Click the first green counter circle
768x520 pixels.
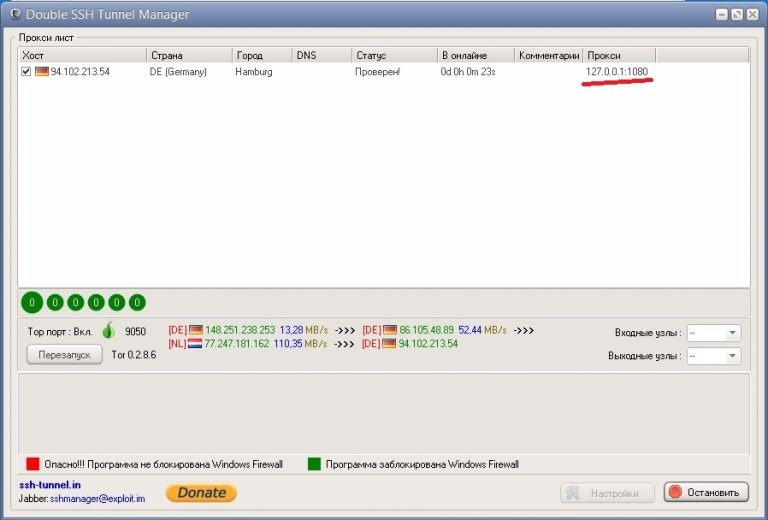coord(32,302)
